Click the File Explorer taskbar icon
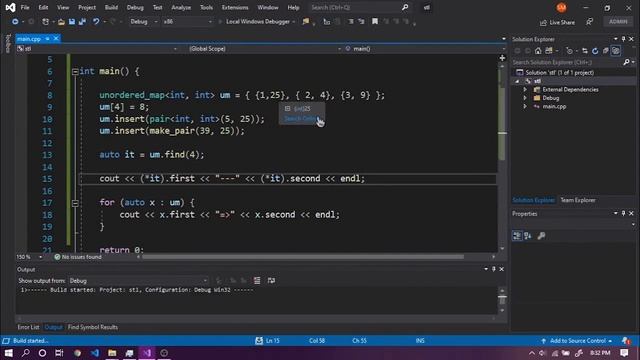The height and width of the screenshot is (360, 640). [112, 353]
